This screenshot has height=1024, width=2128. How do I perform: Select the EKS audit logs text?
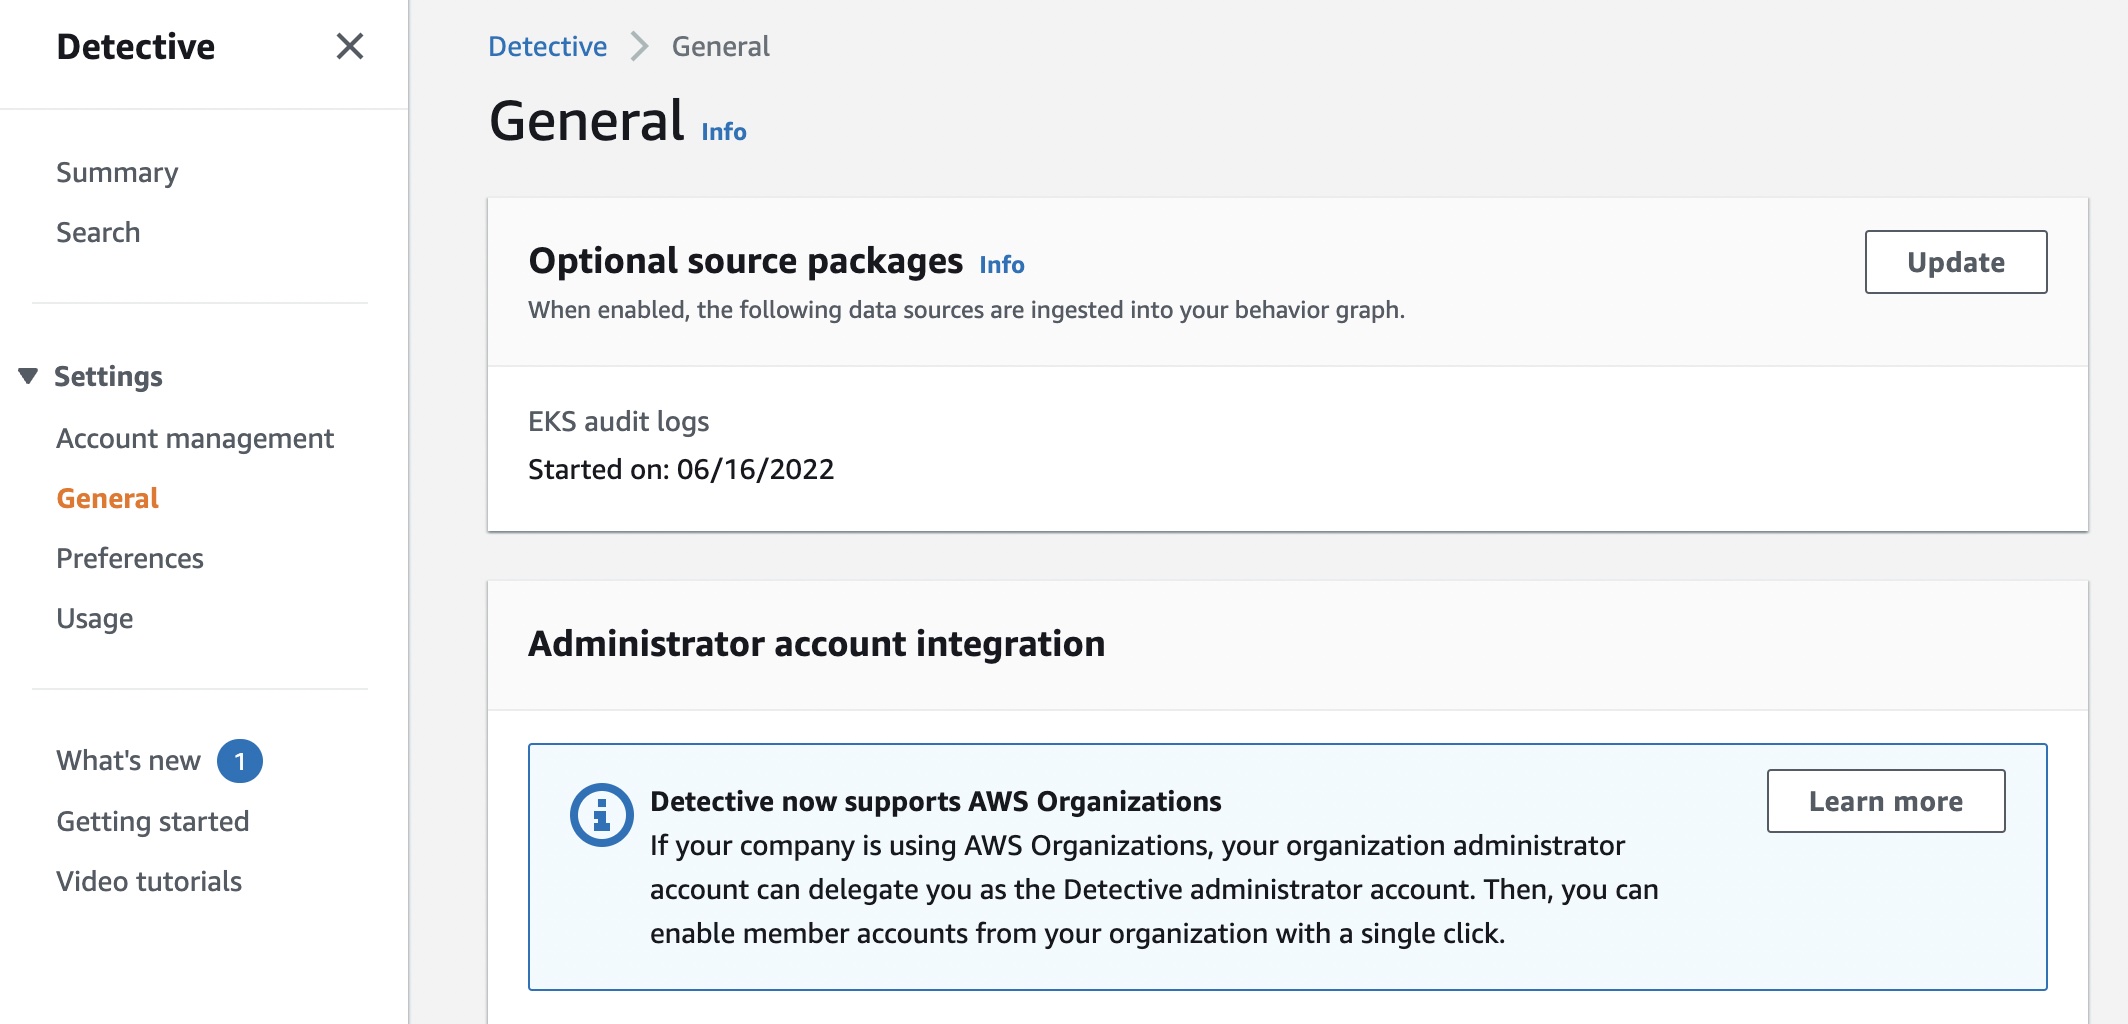click(x=618, y=421)
